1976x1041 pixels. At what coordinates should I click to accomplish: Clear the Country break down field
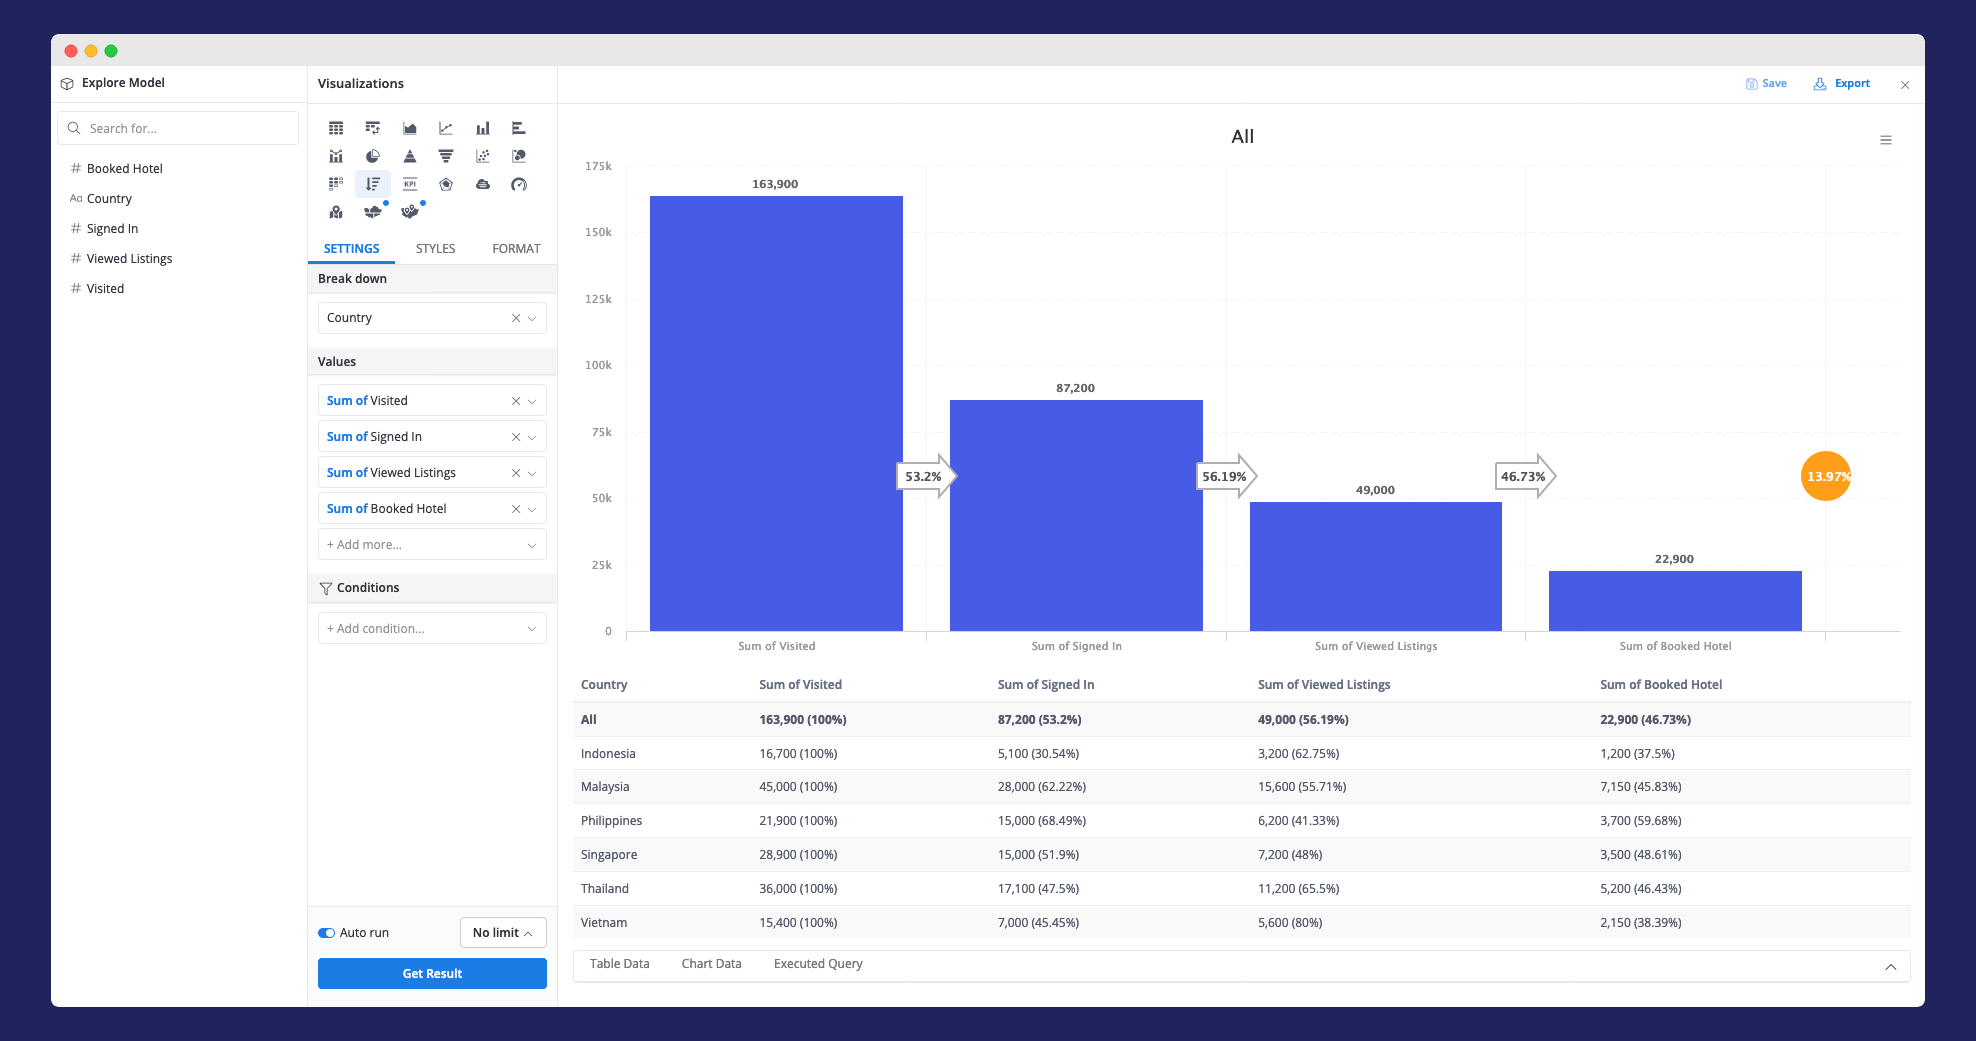[x=516, y=318]
